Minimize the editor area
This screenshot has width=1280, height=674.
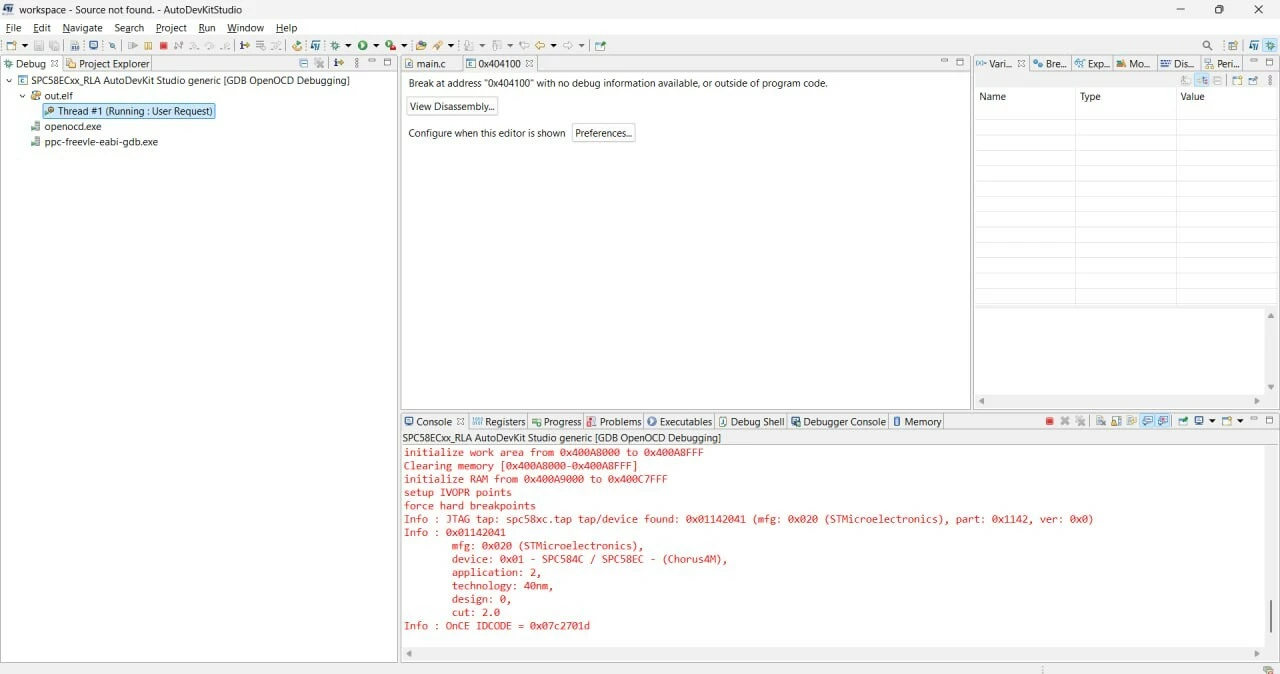[x=944, y=62]
